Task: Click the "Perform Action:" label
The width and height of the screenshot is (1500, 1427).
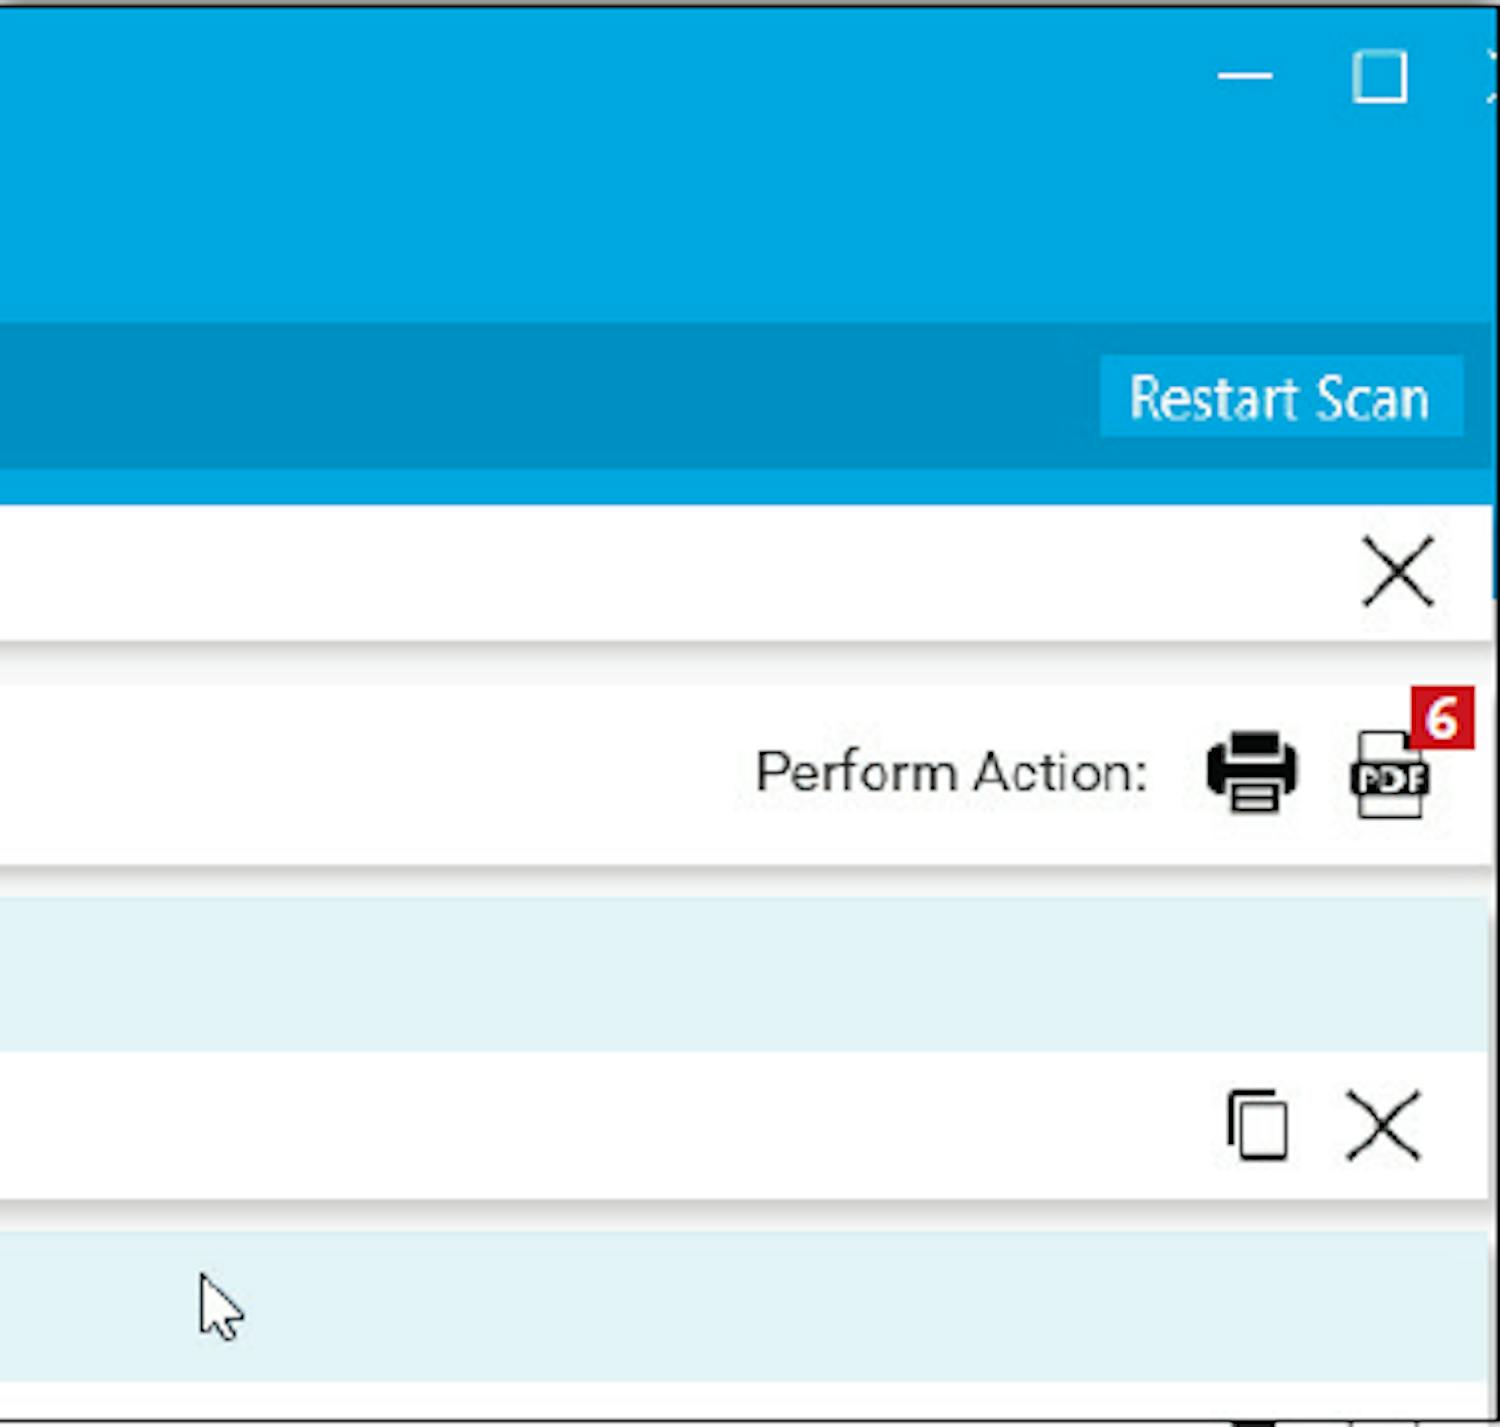Action: pos(951,773)
